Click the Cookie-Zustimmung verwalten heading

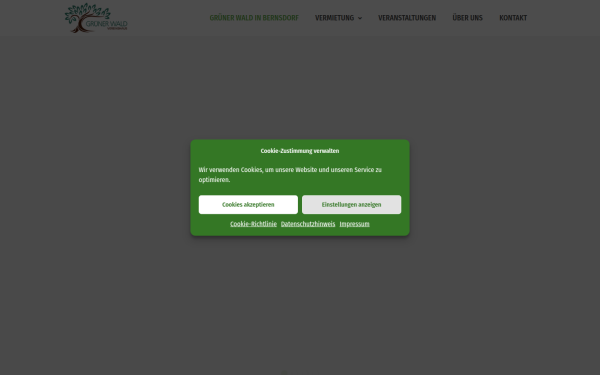(x=300, y=151)
